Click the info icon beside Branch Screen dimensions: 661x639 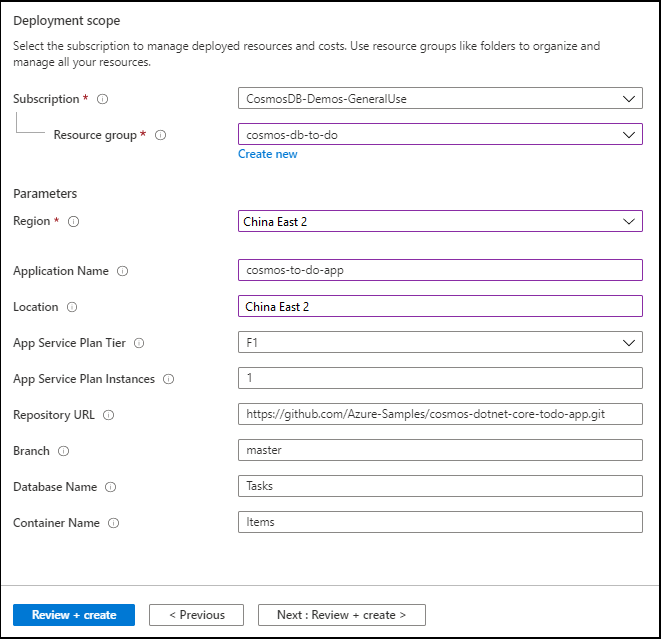[x=63, y=451]
